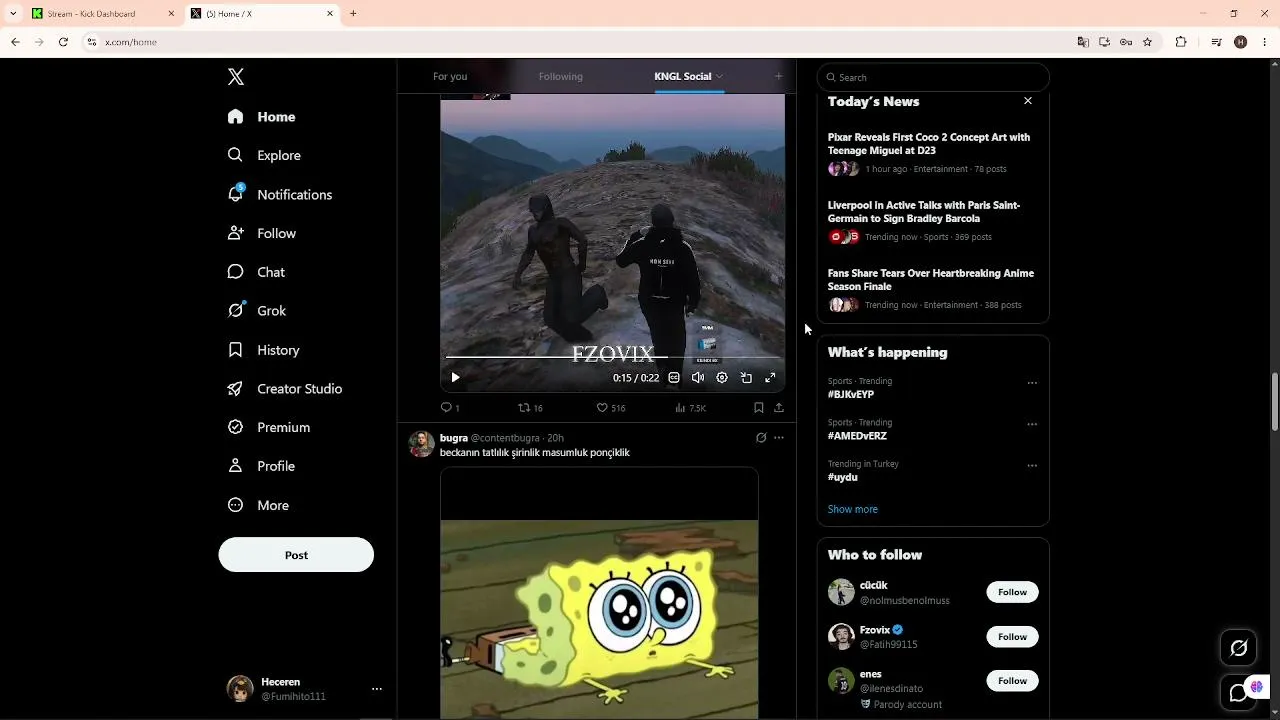Switch to the Following tab
1280x720 pixels.
(x=560, y=76)
